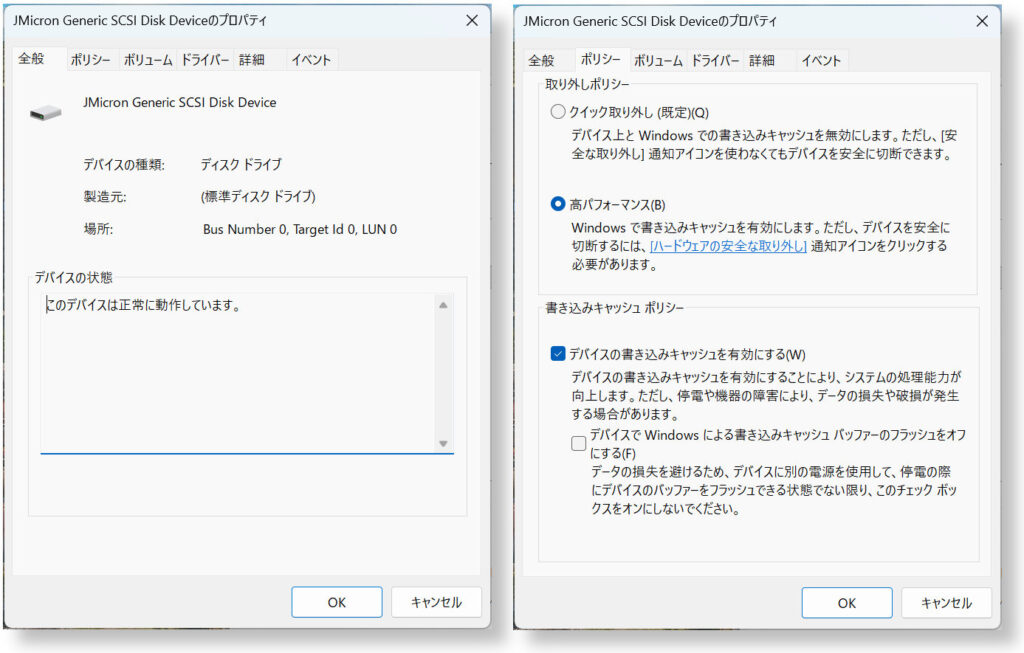
Task: Click OK in the right policy dialog
Action: click(x=847, y=602)
